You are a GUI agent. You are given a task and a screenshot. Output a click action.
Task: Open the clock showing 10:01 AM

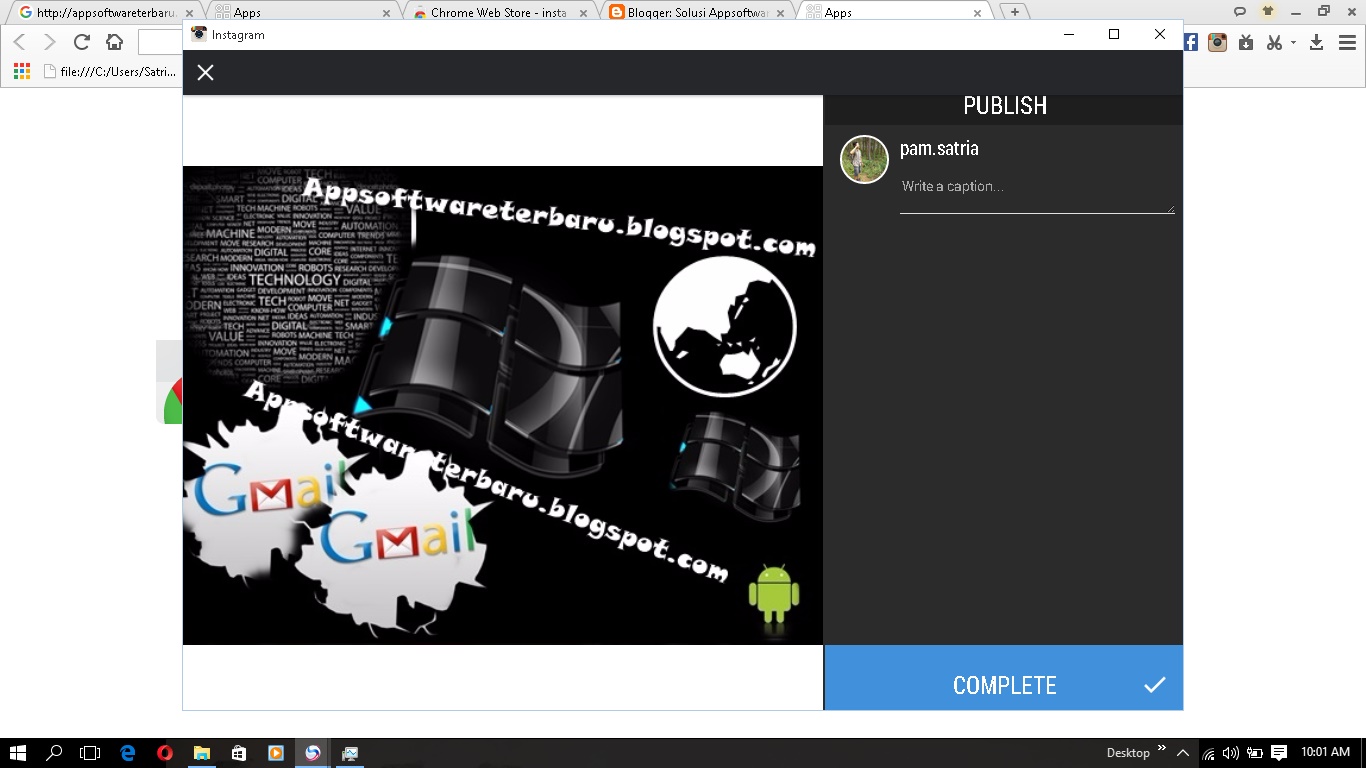click(1325, 753)
